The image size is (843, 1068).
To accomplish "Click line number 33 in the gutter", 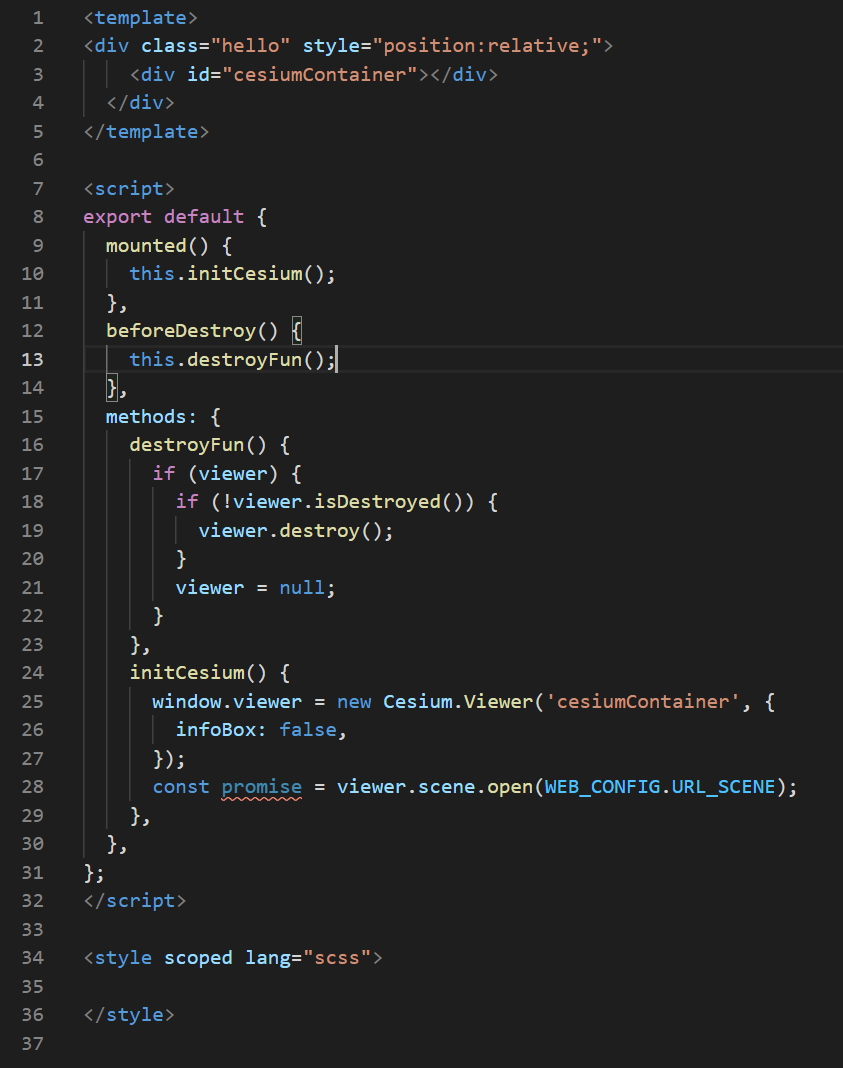I will (x=32, y=929).
